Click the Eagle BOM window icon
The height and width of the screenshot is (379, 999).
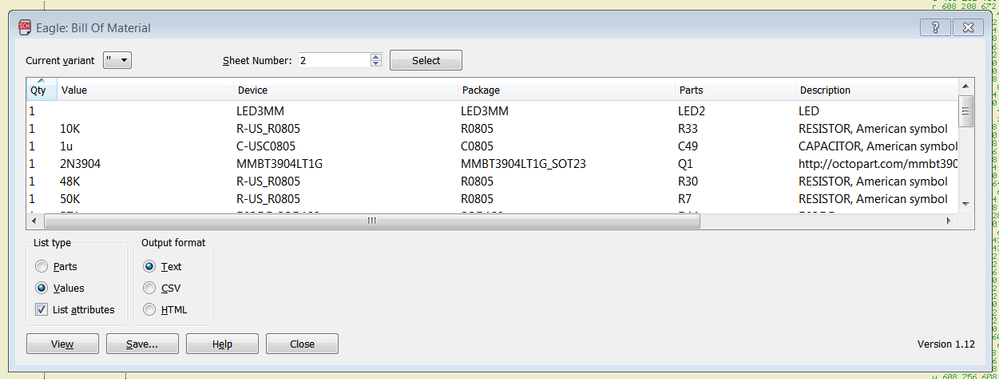(25, 27)
